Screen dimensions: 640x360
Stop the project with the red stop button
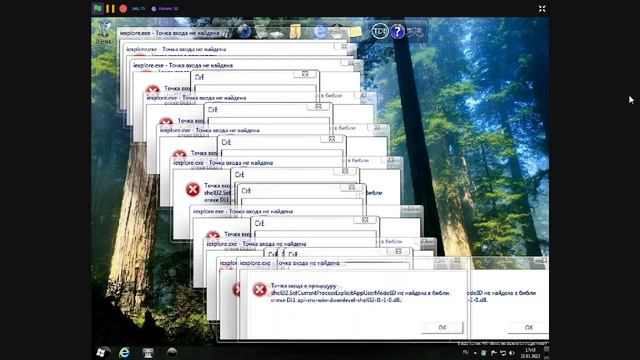click(x=123, y=8)
